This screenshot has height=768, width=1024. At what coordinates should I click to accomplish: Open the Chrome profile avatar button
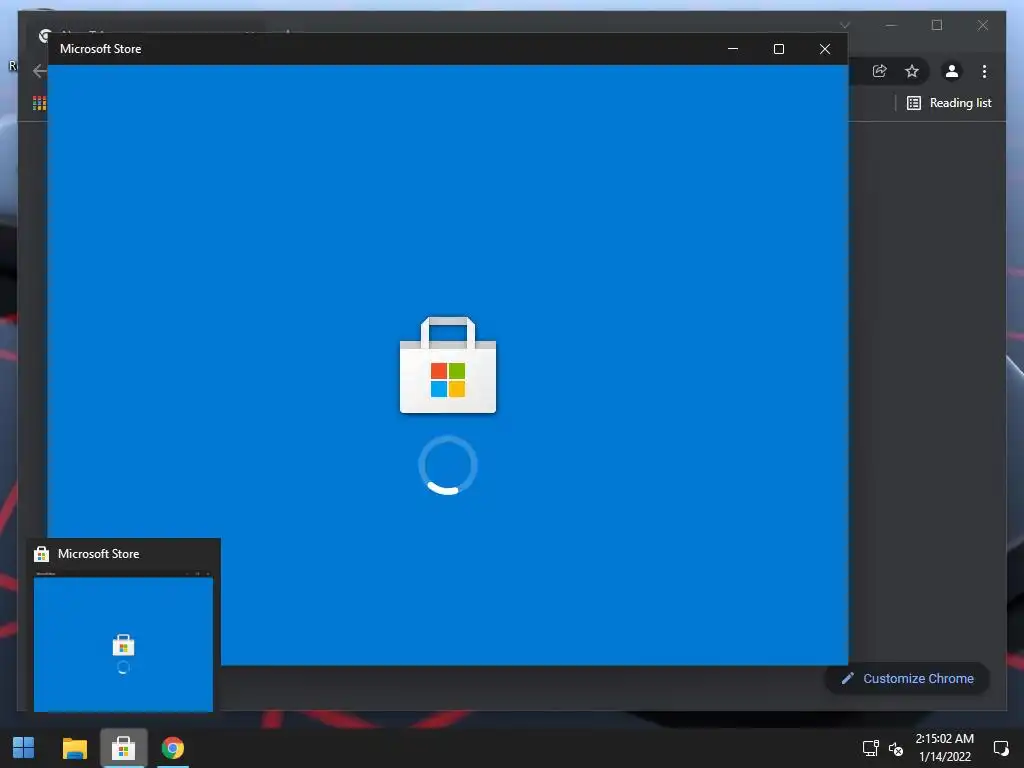click(x=952, y=71)
